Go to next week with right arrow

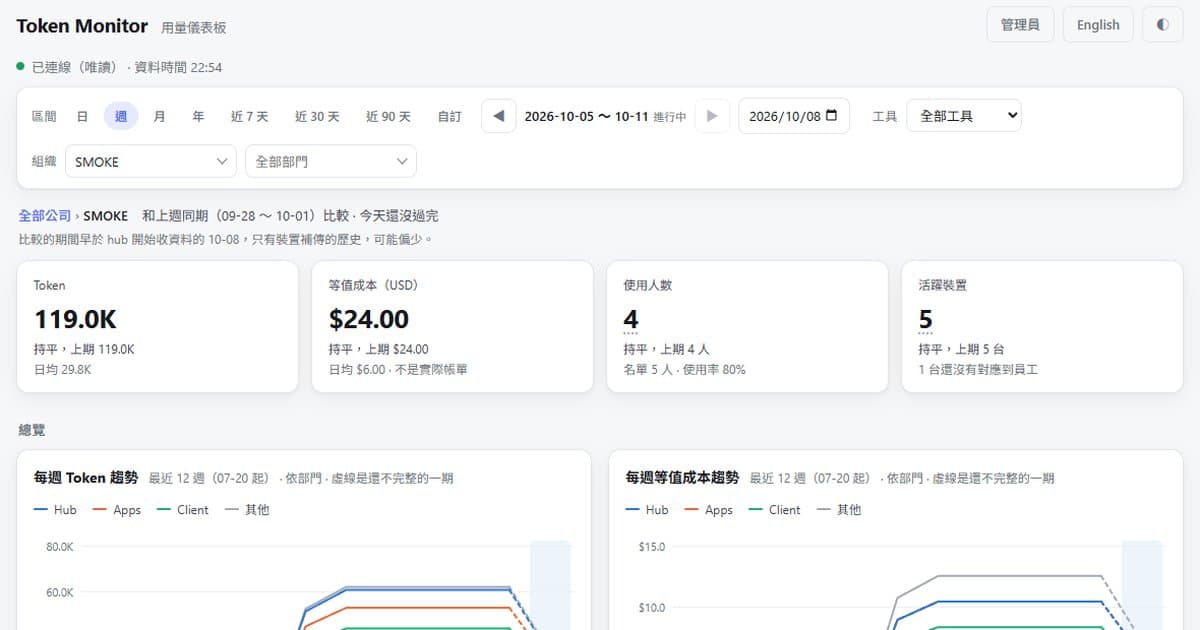tap(712, 116)
